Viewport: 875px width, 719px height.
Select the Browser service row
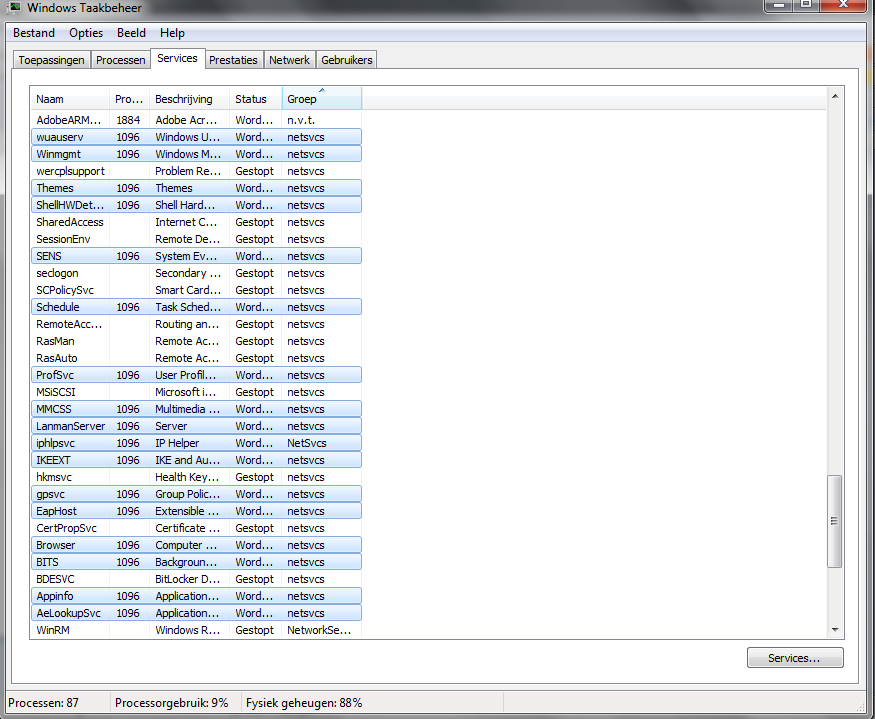click(196, 545)
